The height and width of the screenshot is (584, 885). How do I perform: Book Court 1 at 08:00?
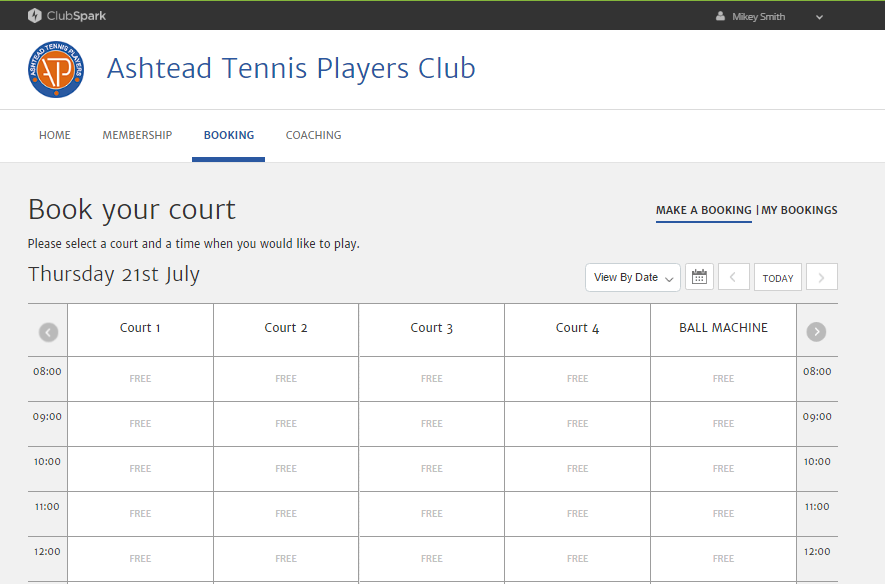coord(140,379)
